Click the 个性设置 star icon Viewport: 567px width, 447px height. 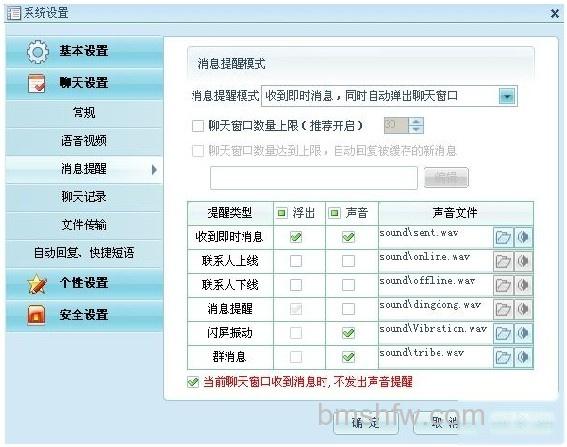pyautogui.click(x=37, y=284)
